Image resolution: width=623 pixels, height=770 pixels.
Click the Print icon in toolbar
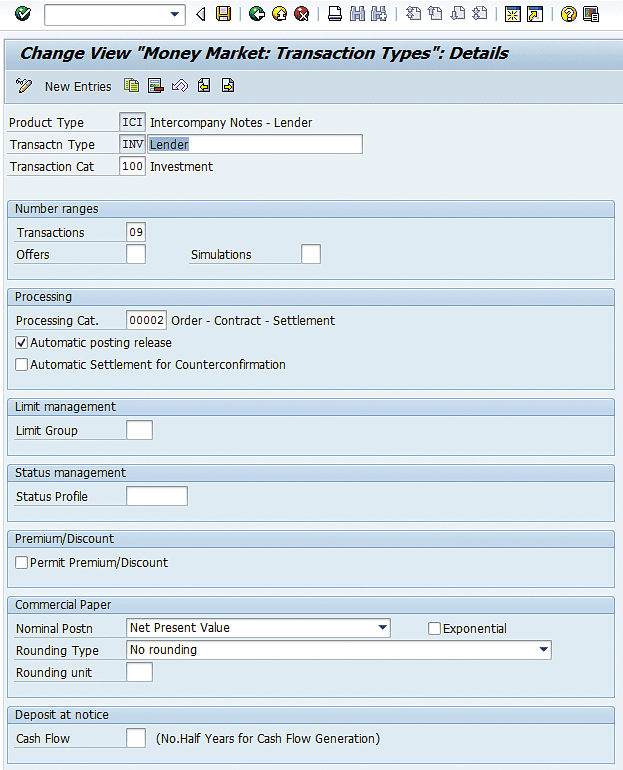coord(335,14)
